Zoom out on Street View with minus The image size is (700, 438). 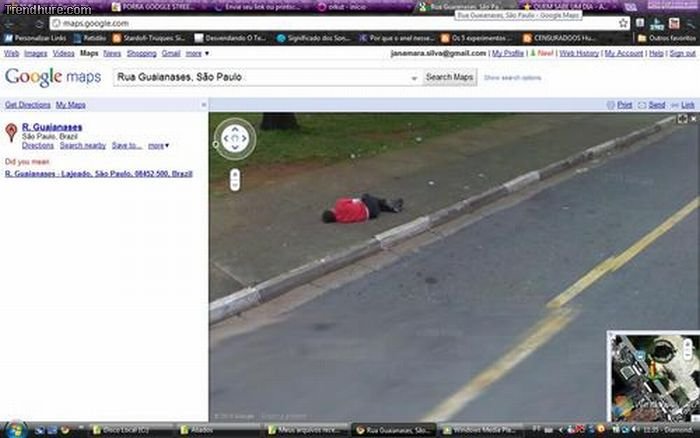pyautogui.click(x=235, y=185)
